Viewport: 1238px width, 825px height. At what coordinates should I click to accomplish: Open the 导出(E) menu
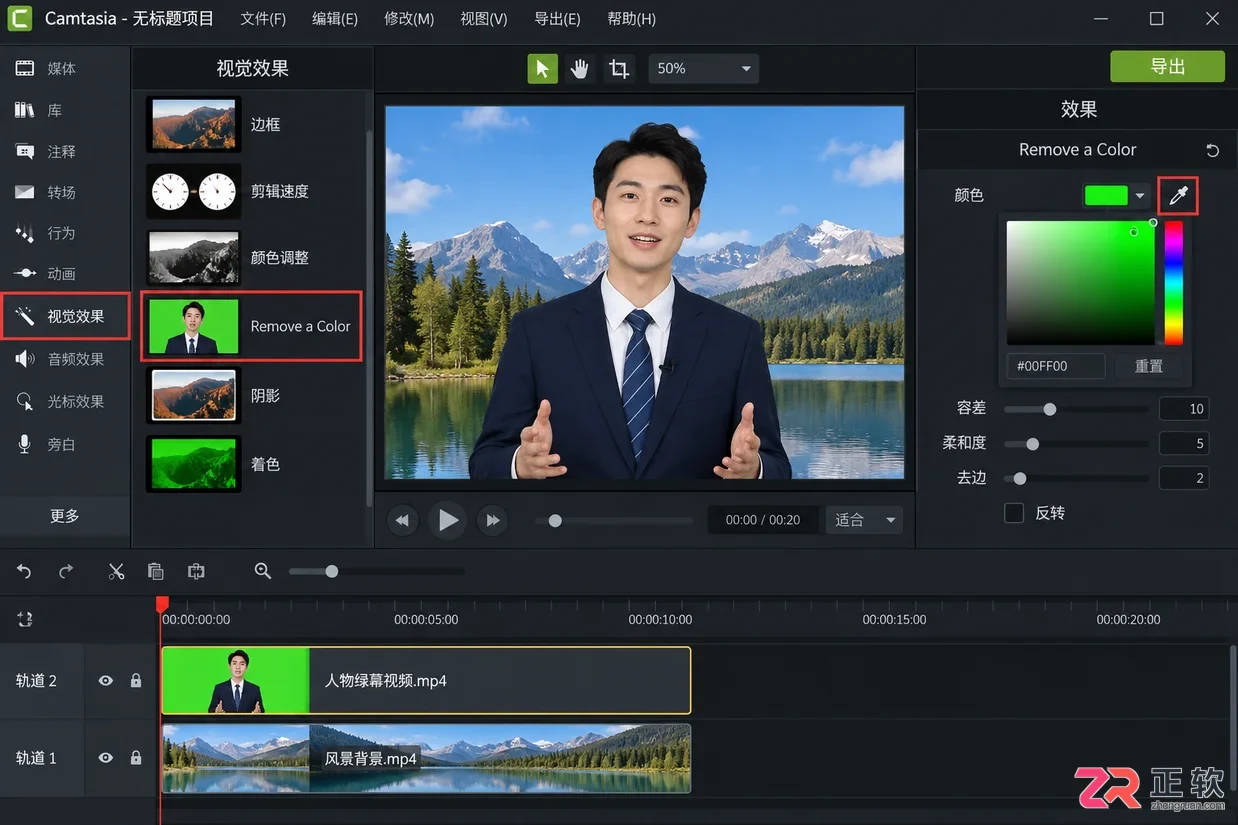pyautogui.click(x=557, y=19)
